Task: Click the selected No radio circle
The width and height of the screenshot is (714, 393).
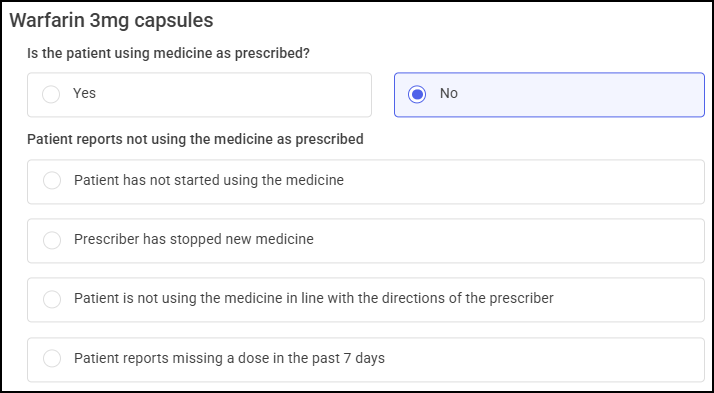Action: click(417, 95)
